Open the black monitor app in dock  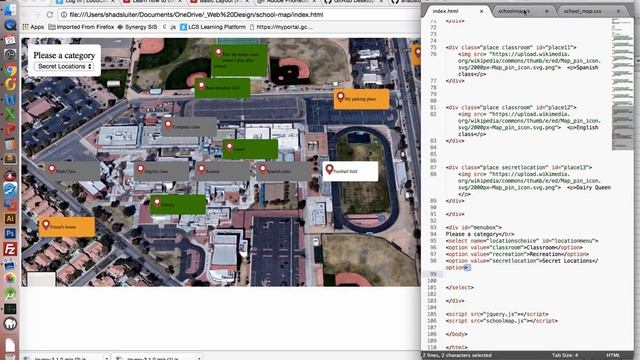pyautogui.click(x=10, y=309)
